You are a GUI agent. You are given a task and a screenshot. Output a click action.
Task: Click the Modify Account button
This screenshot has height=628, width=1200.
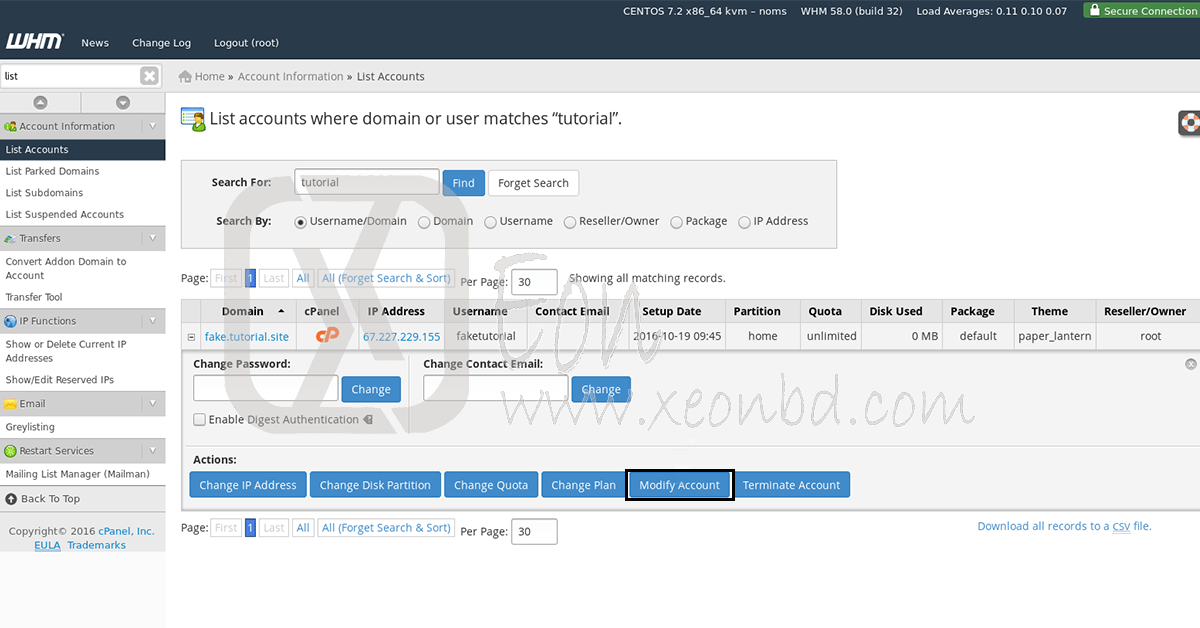[x=679, y=485]
